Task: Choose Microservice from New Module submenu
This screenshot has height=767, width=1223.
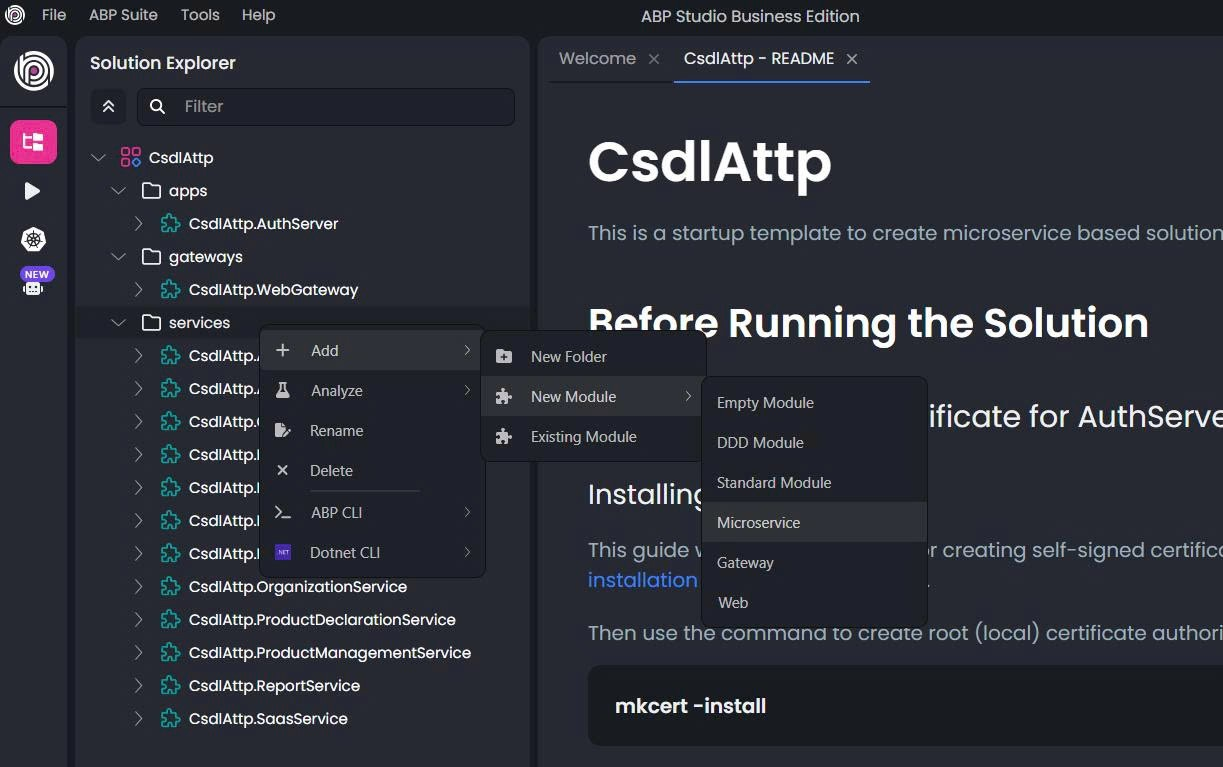Action: 815,522
